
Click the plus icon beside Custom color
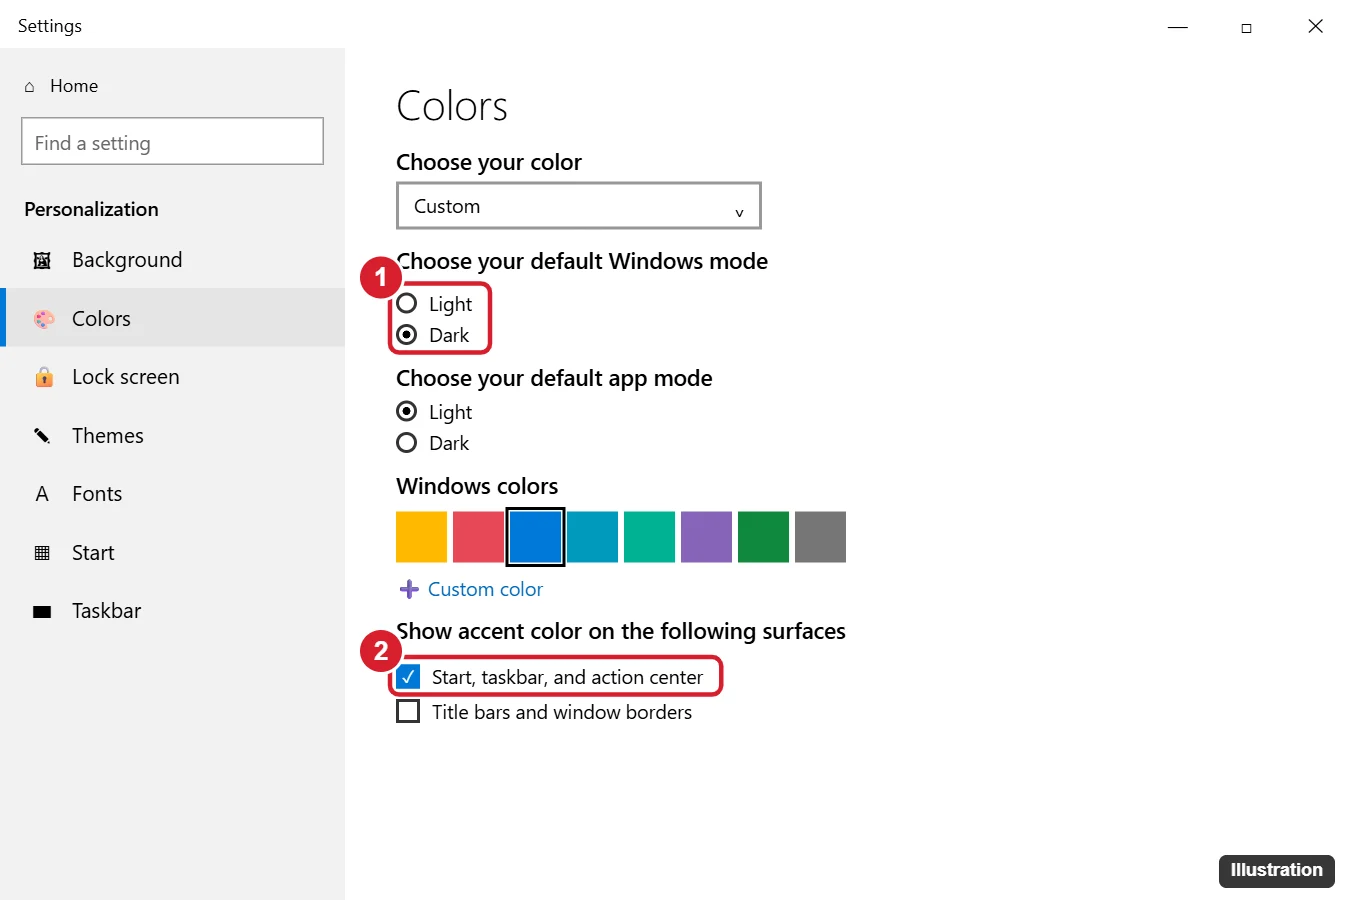pos(409,590)
